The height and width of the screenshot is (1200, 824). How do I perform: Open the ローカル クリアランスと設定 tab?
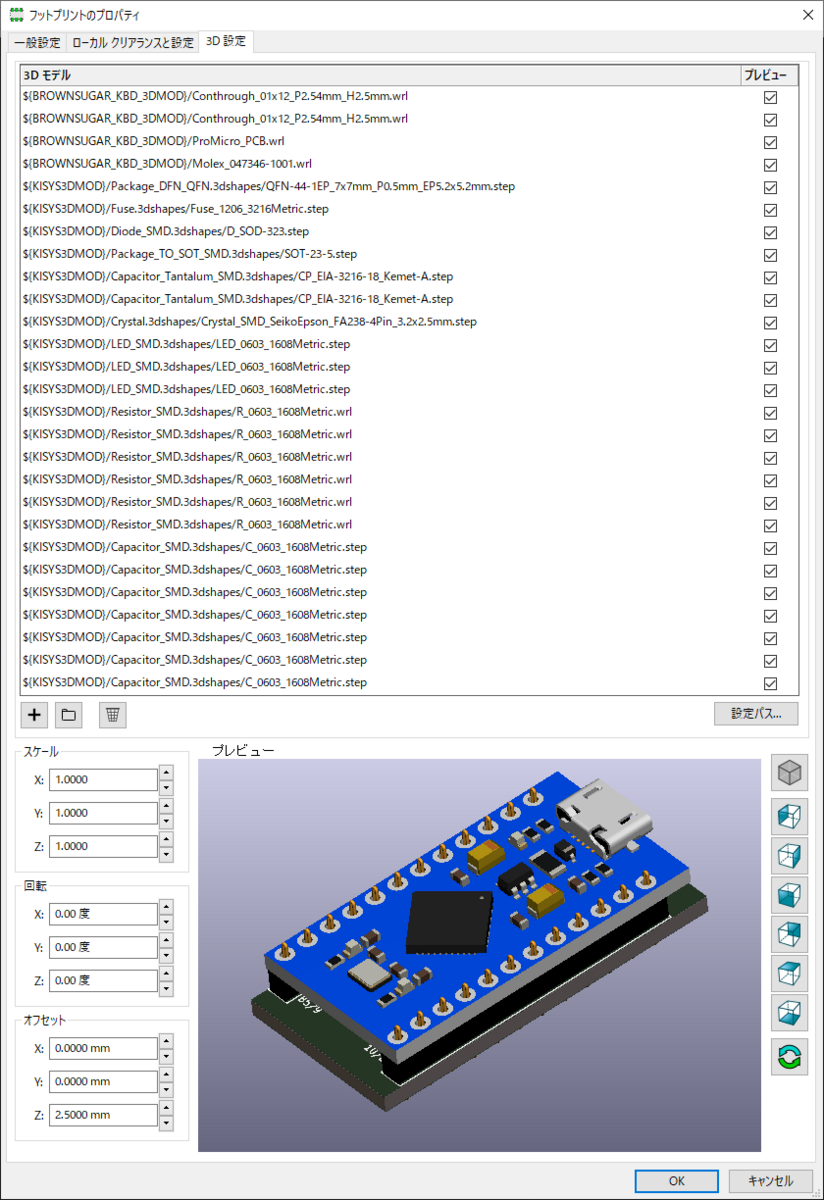point(130,43)
